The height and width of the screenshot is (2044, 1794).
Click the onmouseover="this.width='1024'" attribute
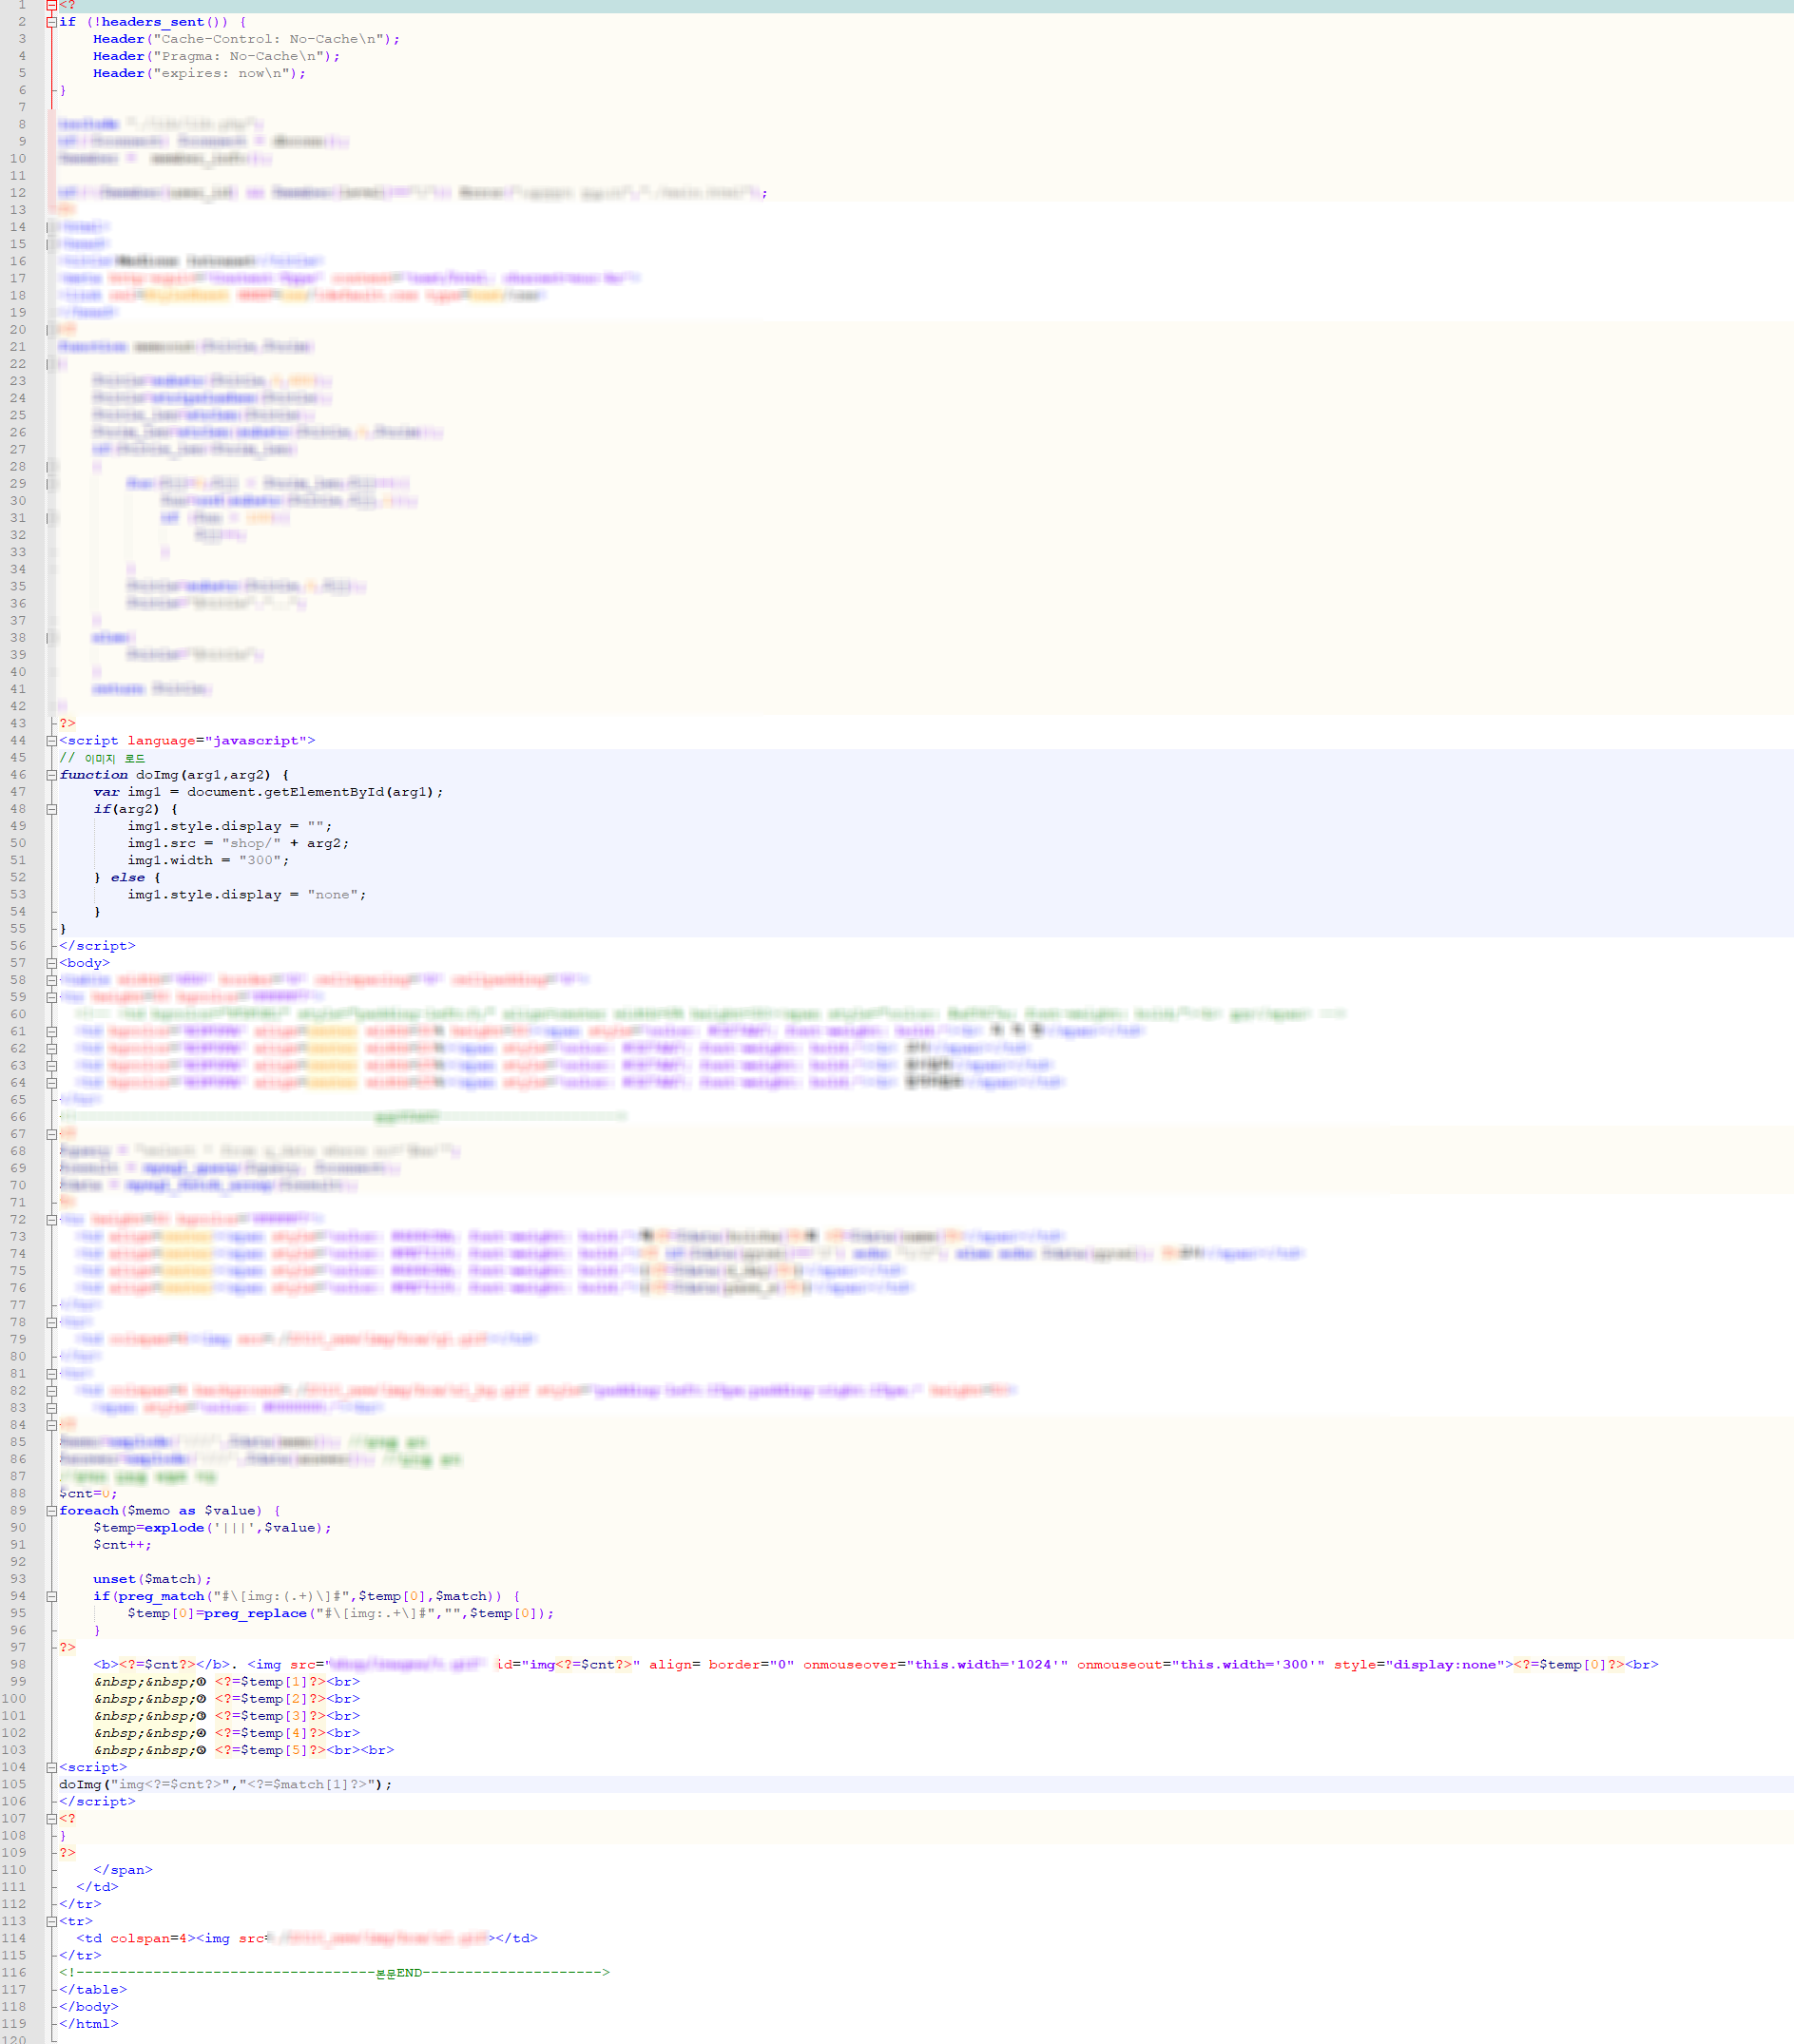point(935,1665)
